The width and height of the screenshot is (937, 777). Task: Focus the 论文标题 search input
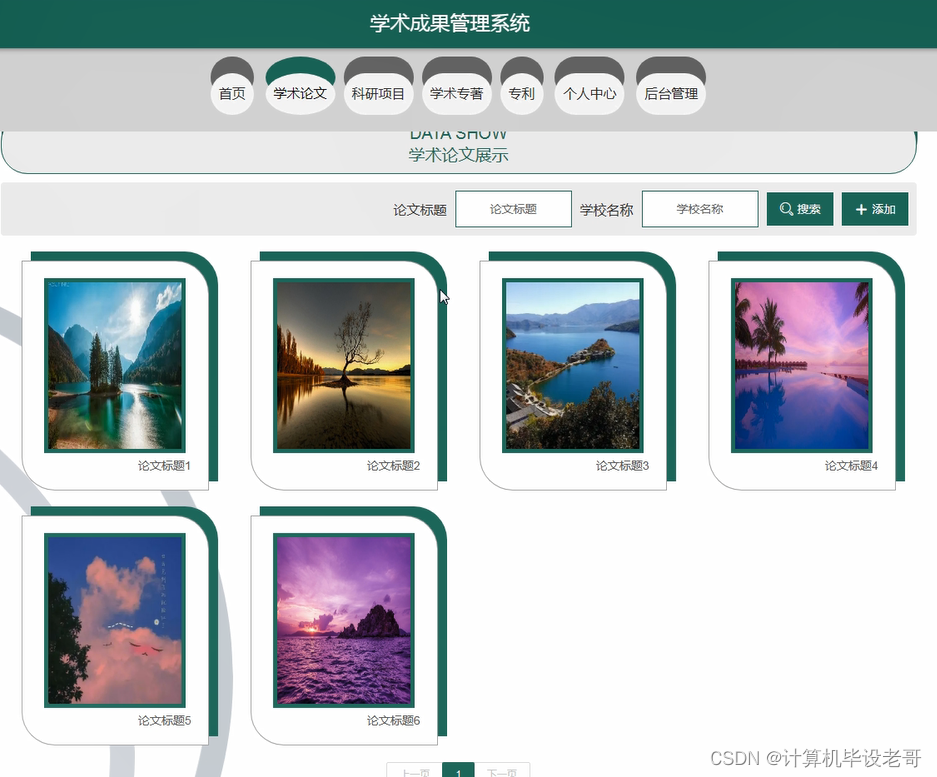click(x=513, y=209)
